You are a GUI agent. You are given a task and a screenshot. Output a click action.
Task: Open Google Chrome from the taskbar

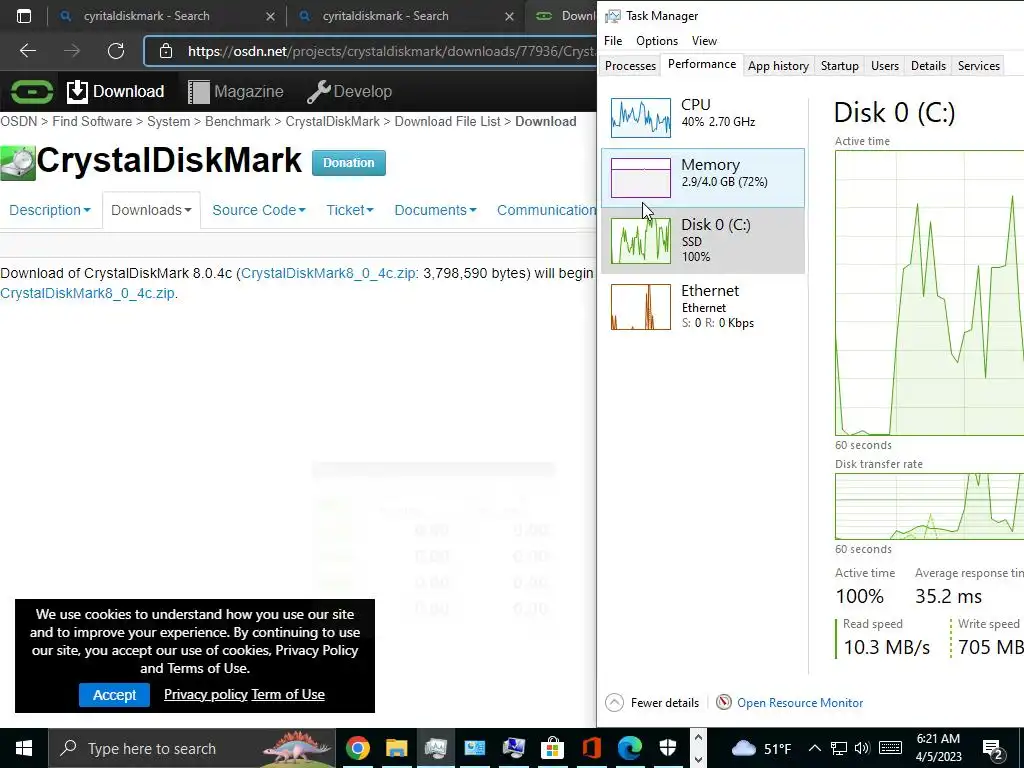(357, 748)
